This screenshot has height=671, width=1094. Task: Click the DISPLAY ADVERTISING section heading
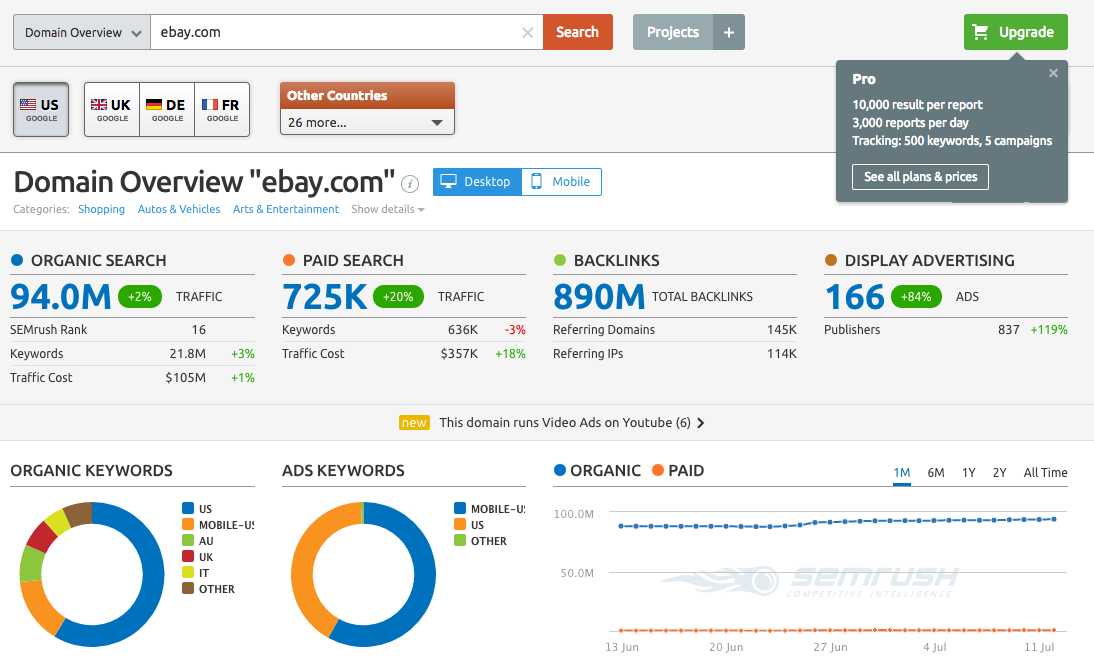(x=930, y=261)
